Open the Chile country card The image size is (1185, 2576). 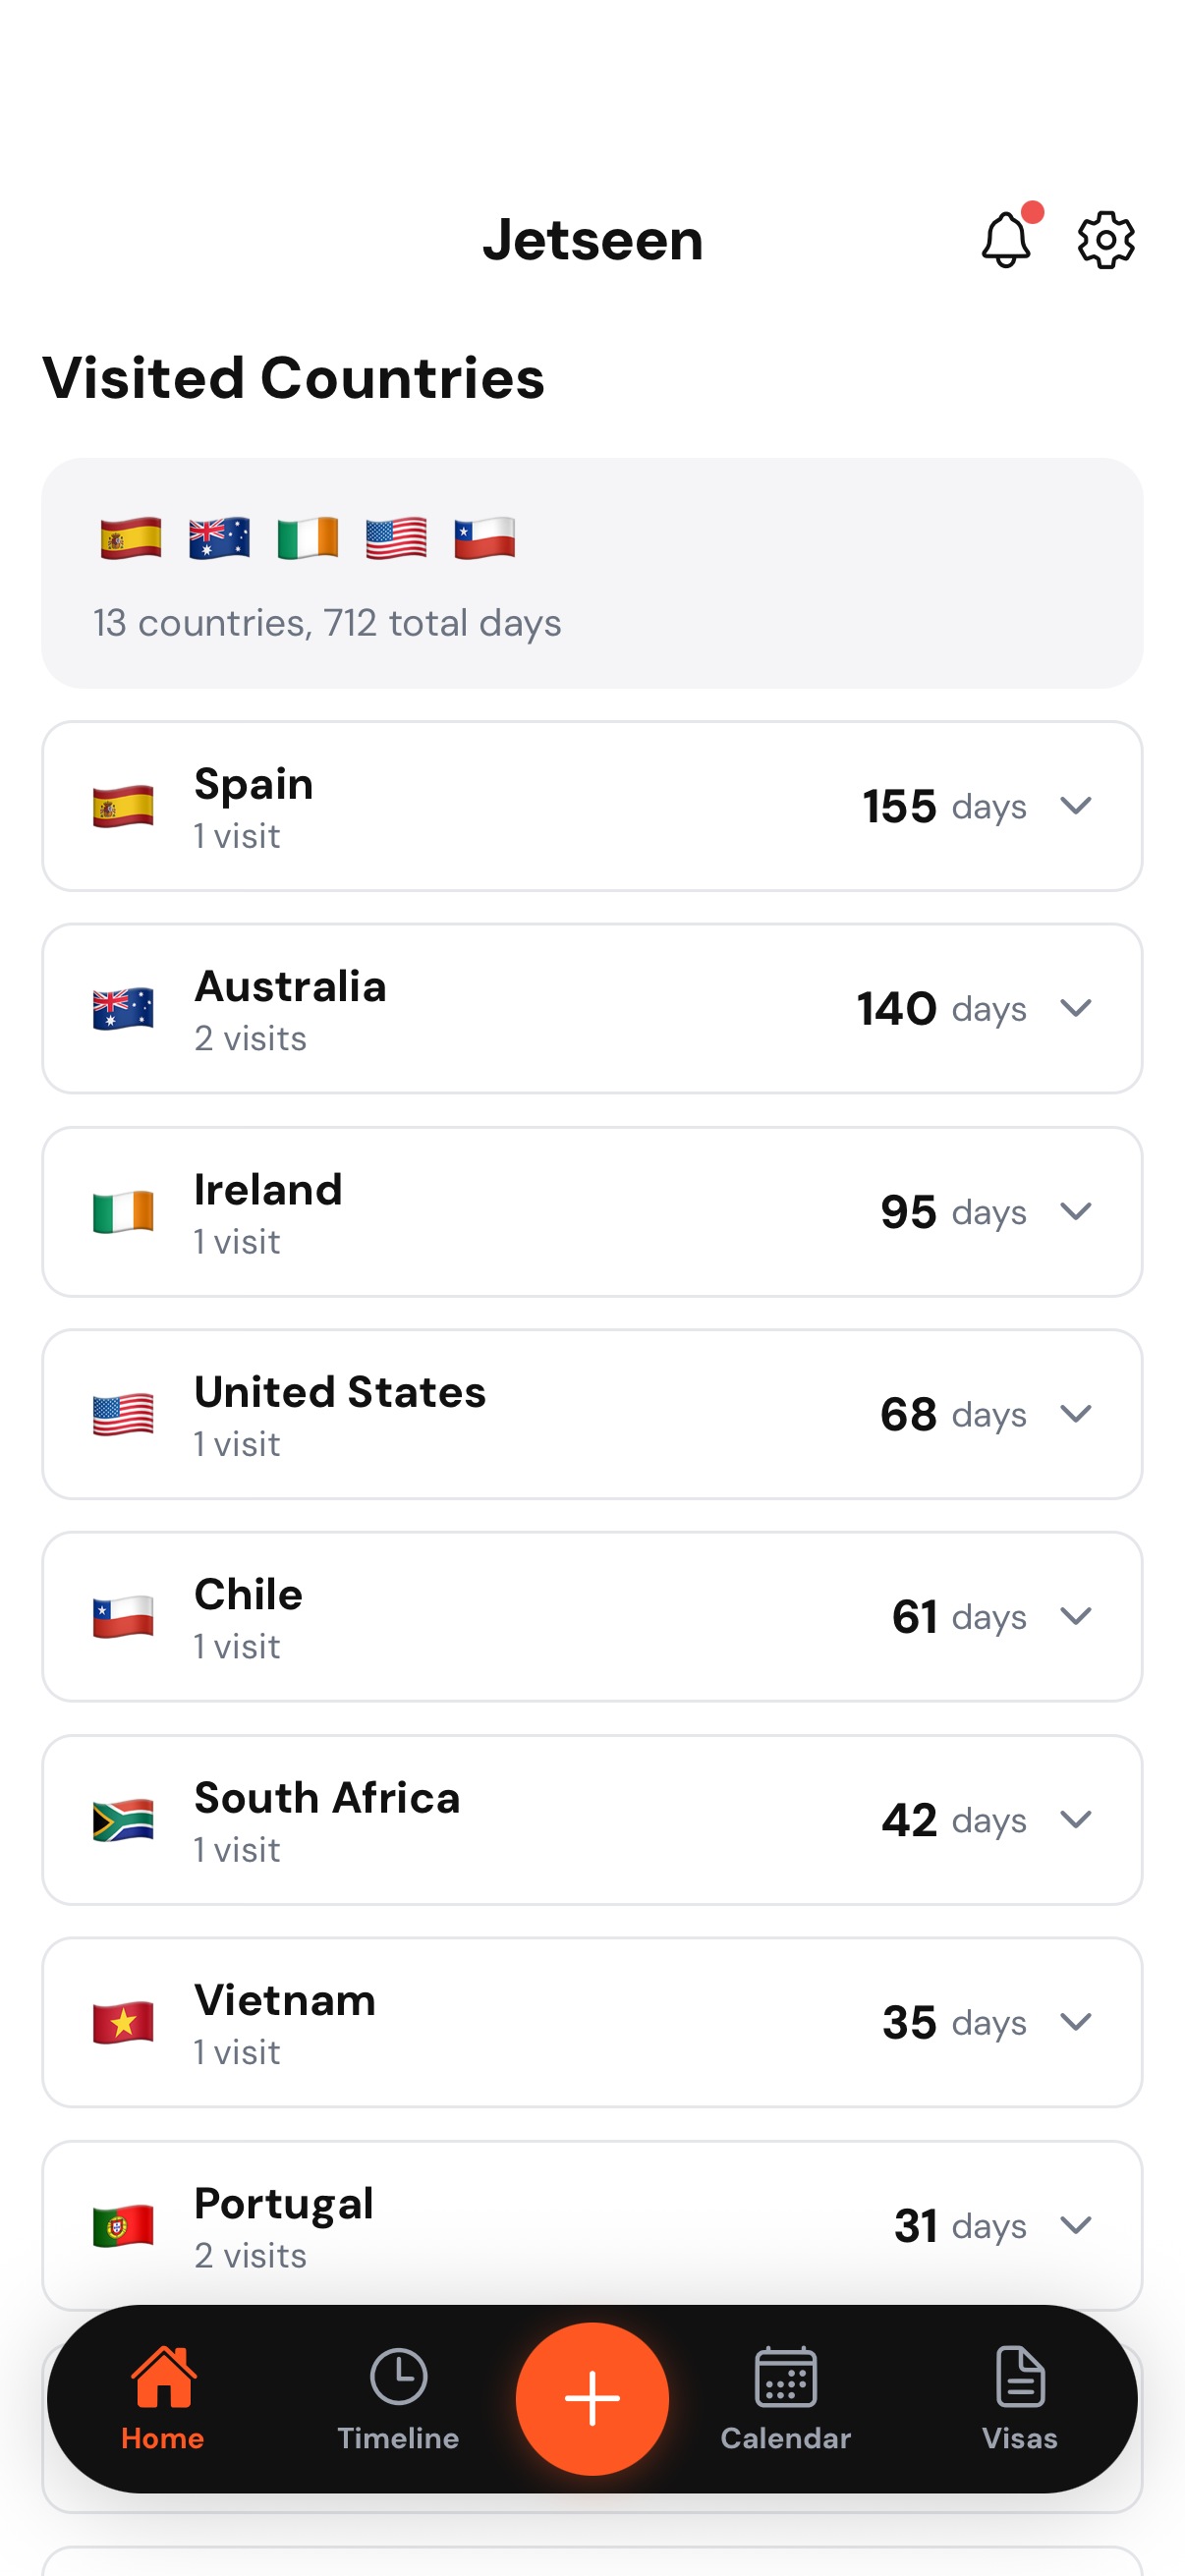click(592, 1617)
